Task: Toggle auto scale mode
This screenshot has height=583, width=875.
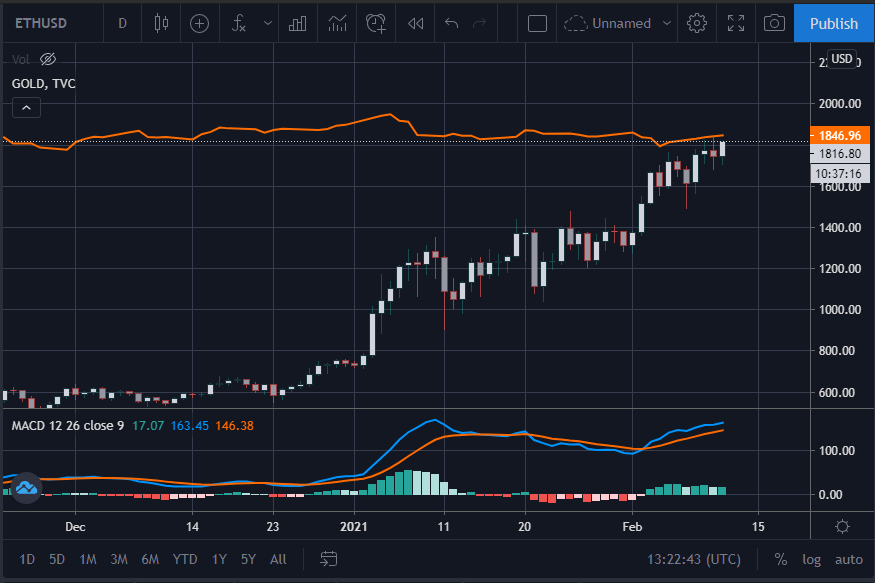Action: pos(849,559)
